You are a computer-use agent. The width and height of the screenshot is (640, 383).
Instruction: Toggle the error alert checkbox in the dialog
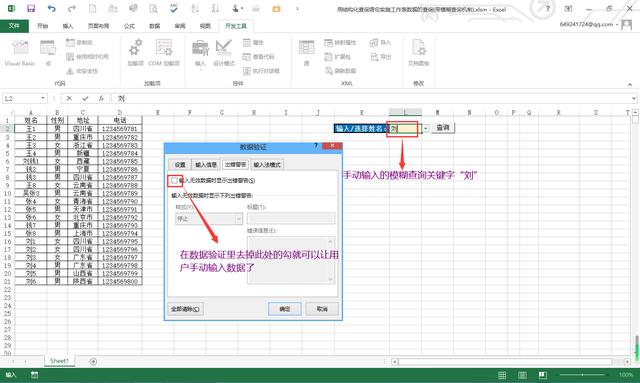pos(175,180)
